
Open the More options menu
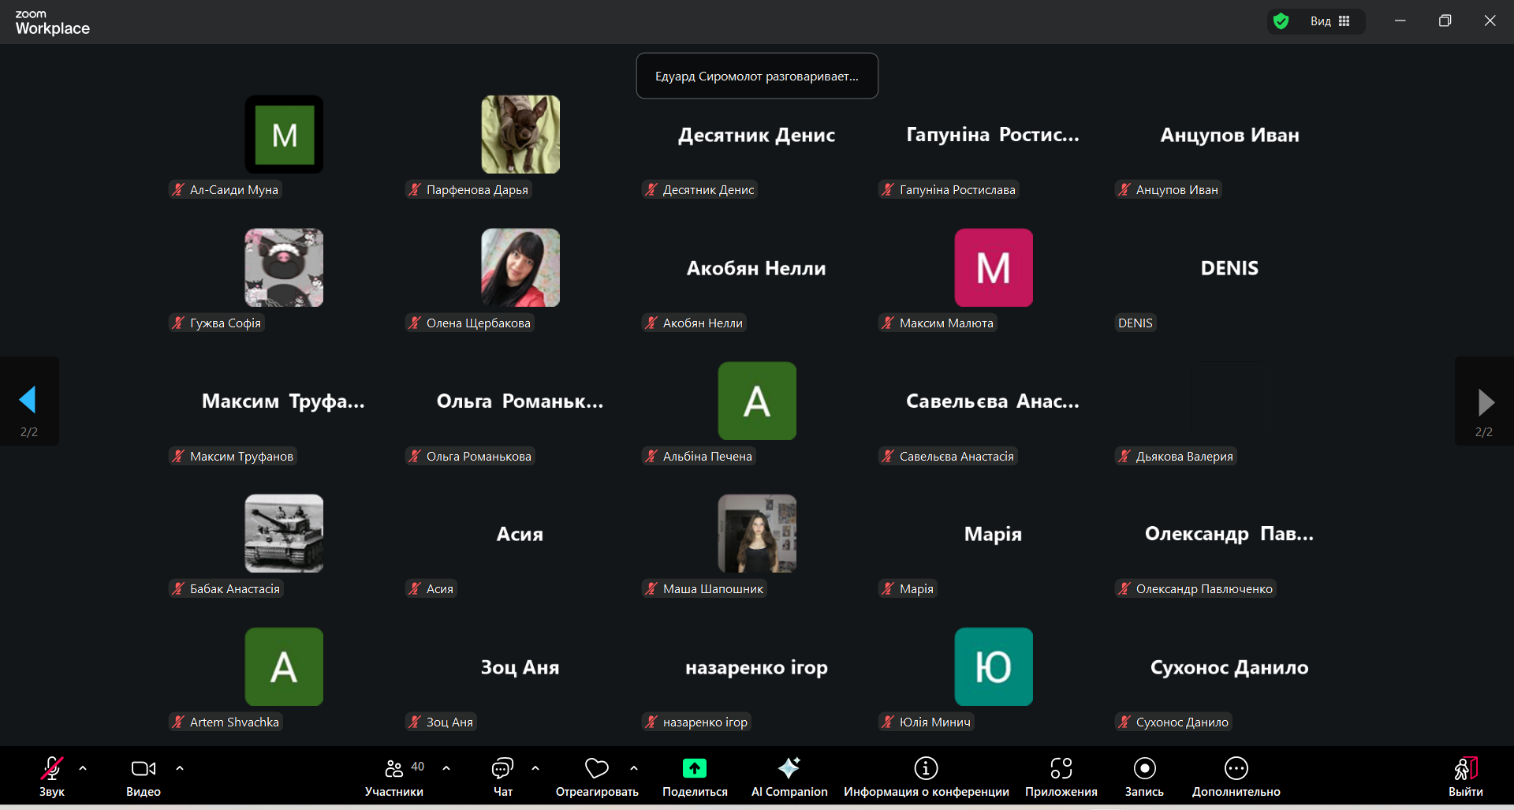(1236, 769)
